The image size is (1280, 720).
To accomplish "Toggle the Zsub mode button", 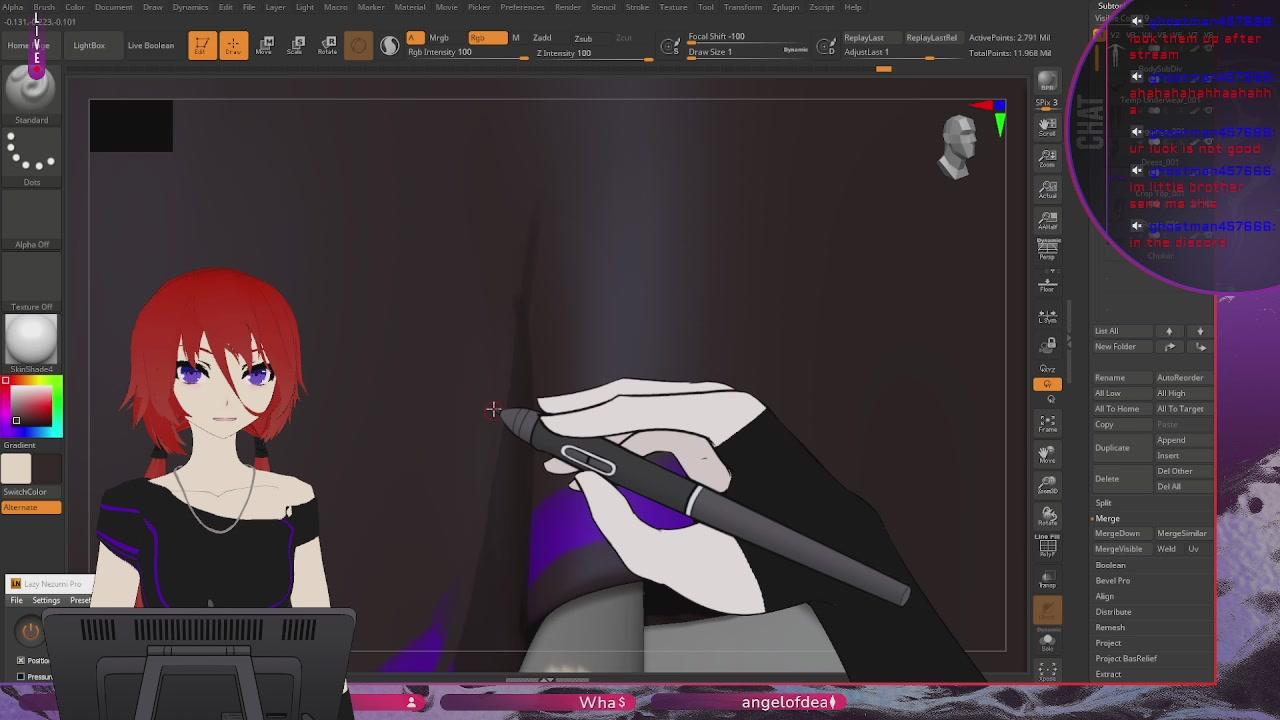I will point(583,38).
